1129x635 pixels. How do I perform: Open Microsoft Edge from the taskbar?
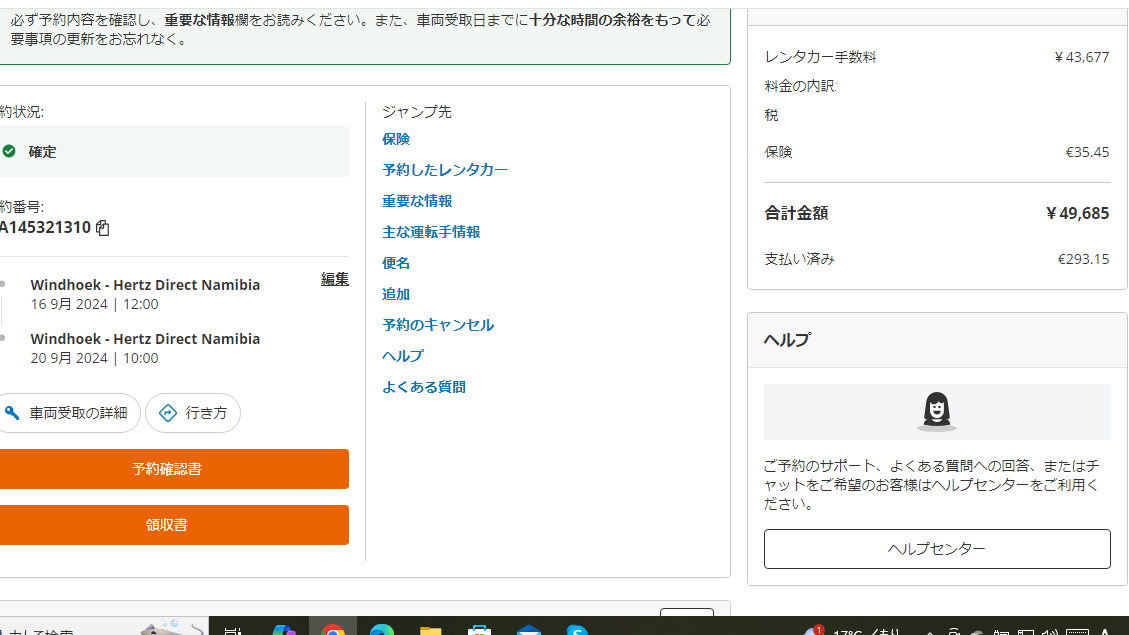point(382,630)
